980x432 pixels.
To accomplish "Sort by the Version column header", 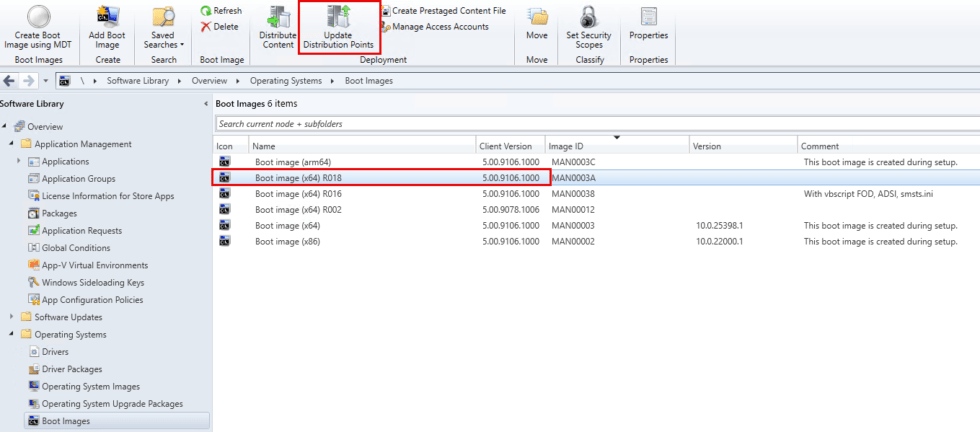I will tap(743, 146).
